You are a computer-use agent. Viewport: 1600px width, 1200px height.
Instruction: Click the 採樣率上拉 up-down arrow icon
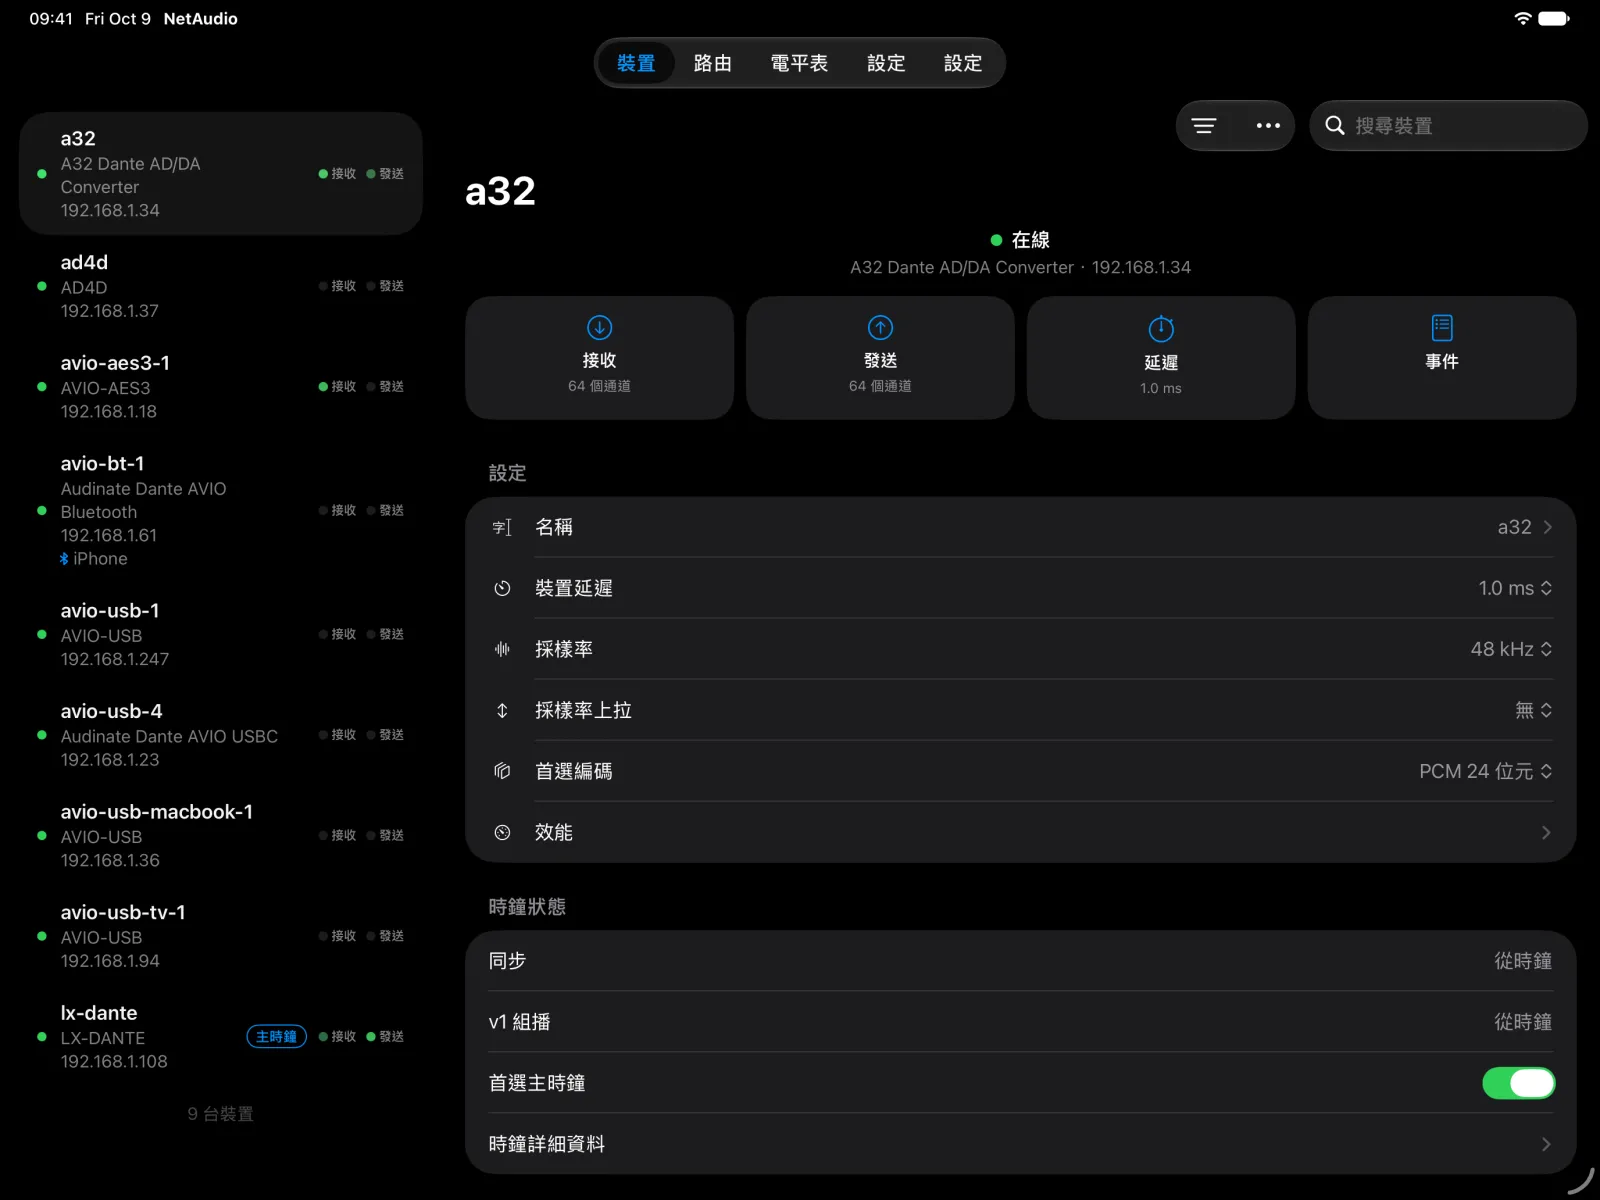click(x=502, y=710)
